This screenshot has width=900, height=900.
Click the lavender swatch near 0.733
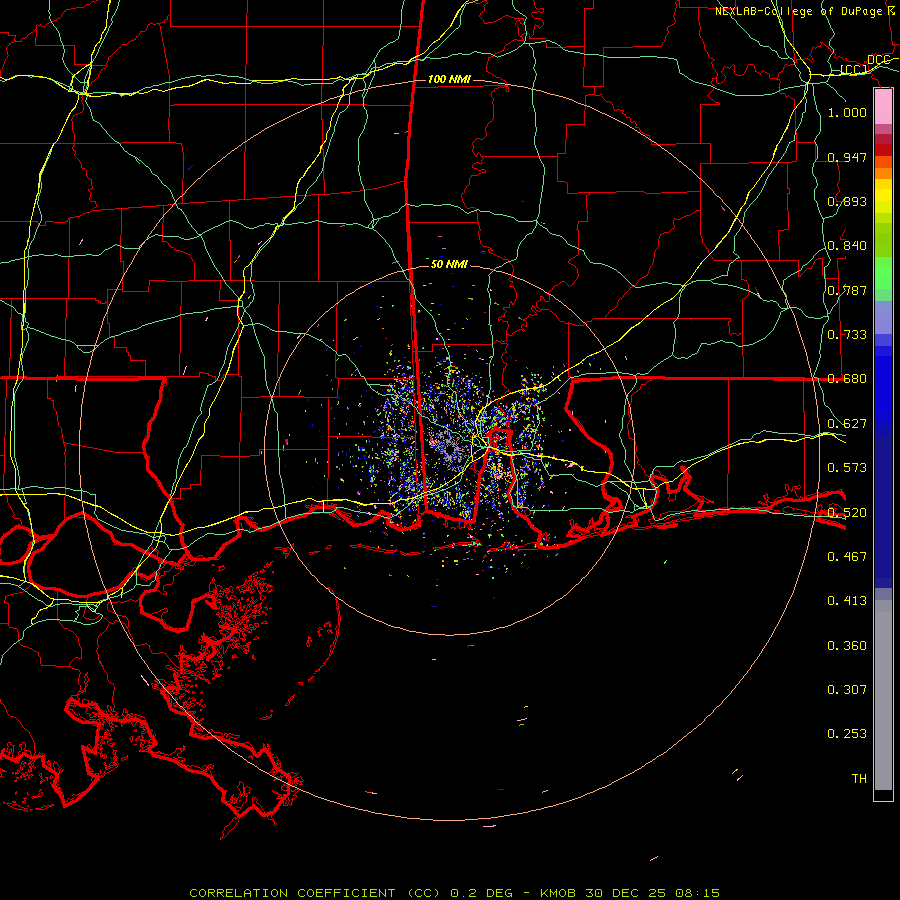pyautogui.click(x=883, y=317)
